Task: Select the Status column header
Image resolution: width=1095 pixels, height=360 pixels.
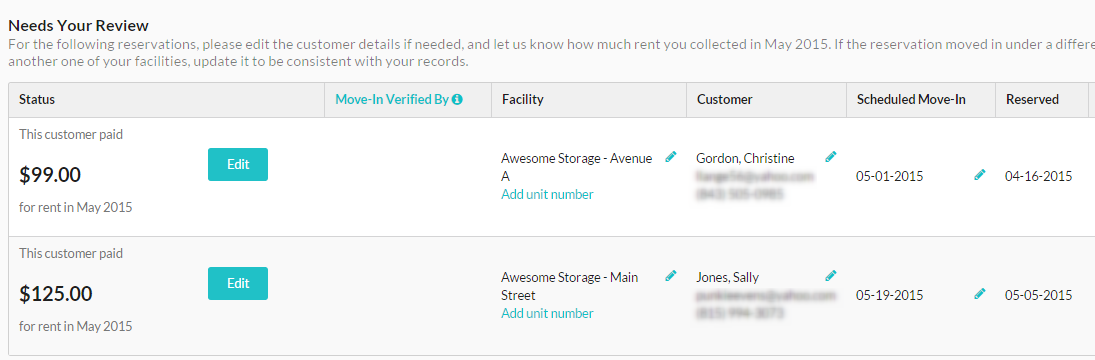Action: (37, 100)
